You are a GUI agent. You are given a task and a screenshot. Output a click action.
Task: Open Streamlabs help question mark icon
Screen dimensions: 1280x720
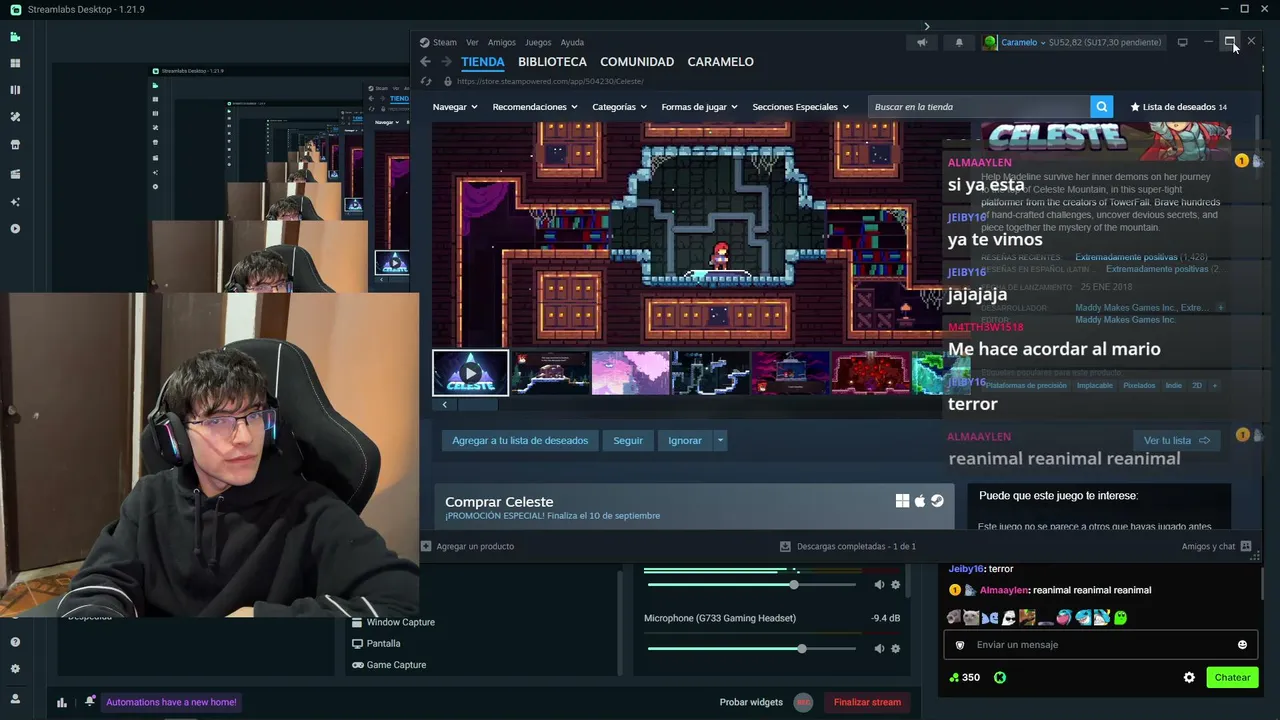(15, 642)
